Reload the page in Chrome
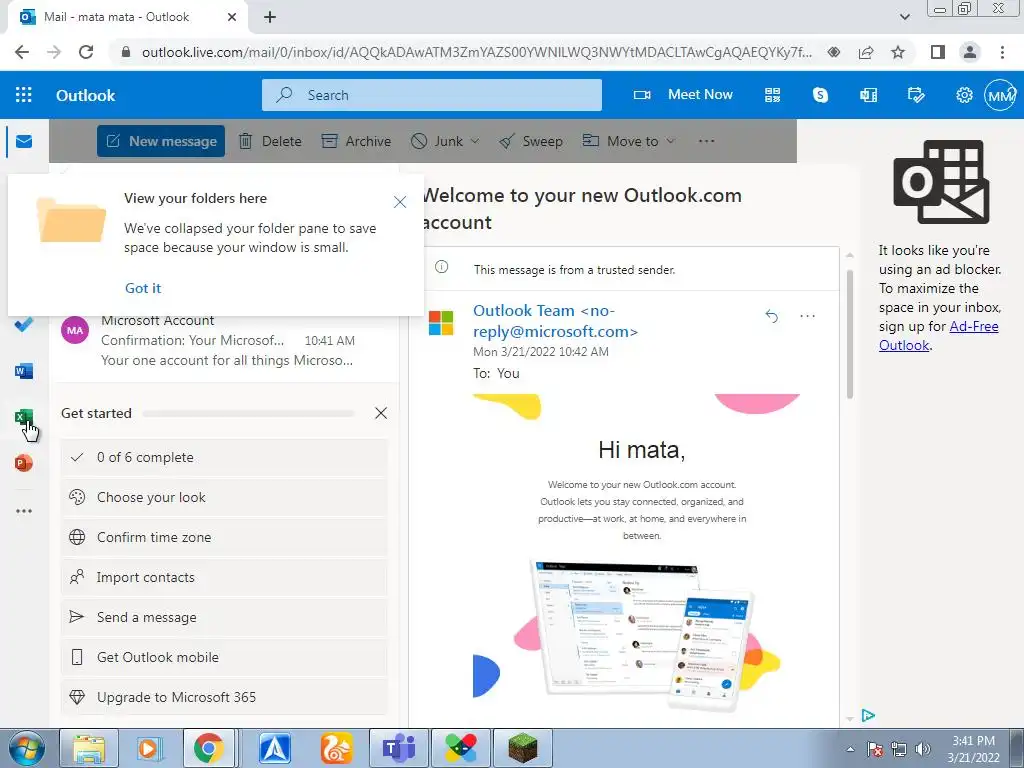 click(x=86, y=52)
